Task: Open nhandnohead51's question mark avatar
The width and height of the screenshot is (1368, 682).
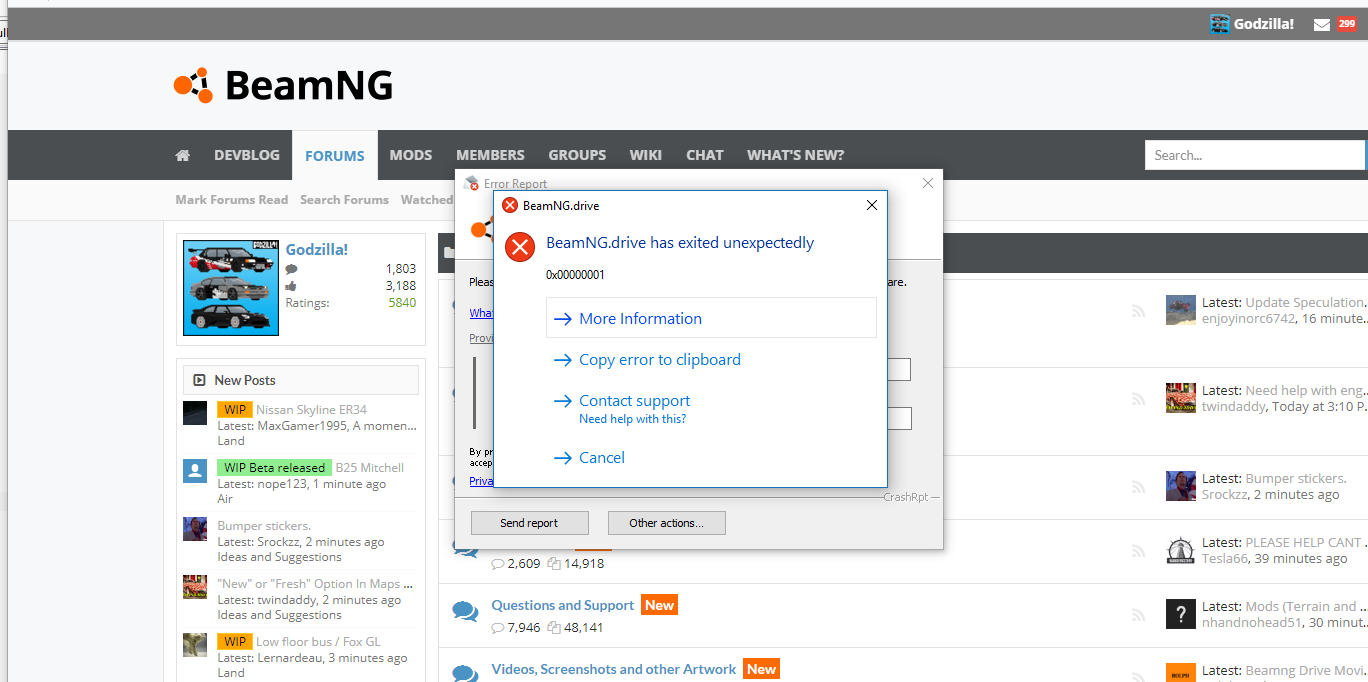Action: click(1181, 614)
